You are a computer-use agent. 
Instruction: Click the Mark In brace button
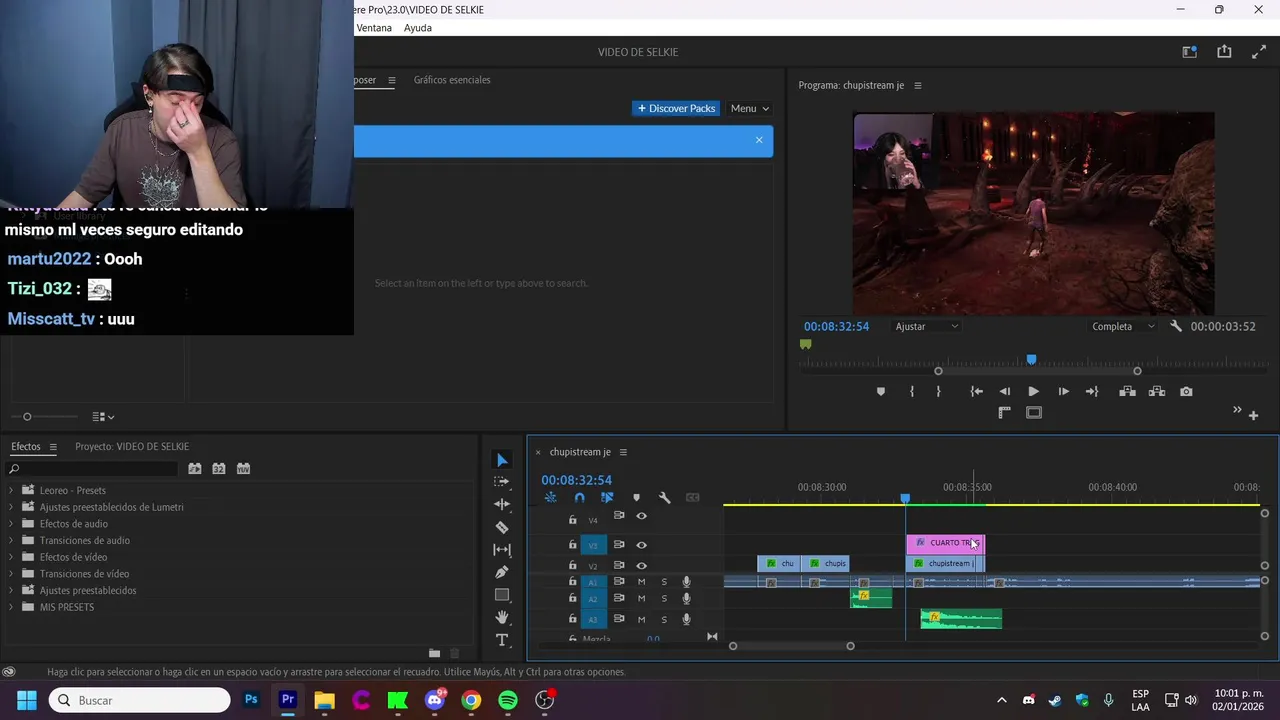[x=912, y=392]
